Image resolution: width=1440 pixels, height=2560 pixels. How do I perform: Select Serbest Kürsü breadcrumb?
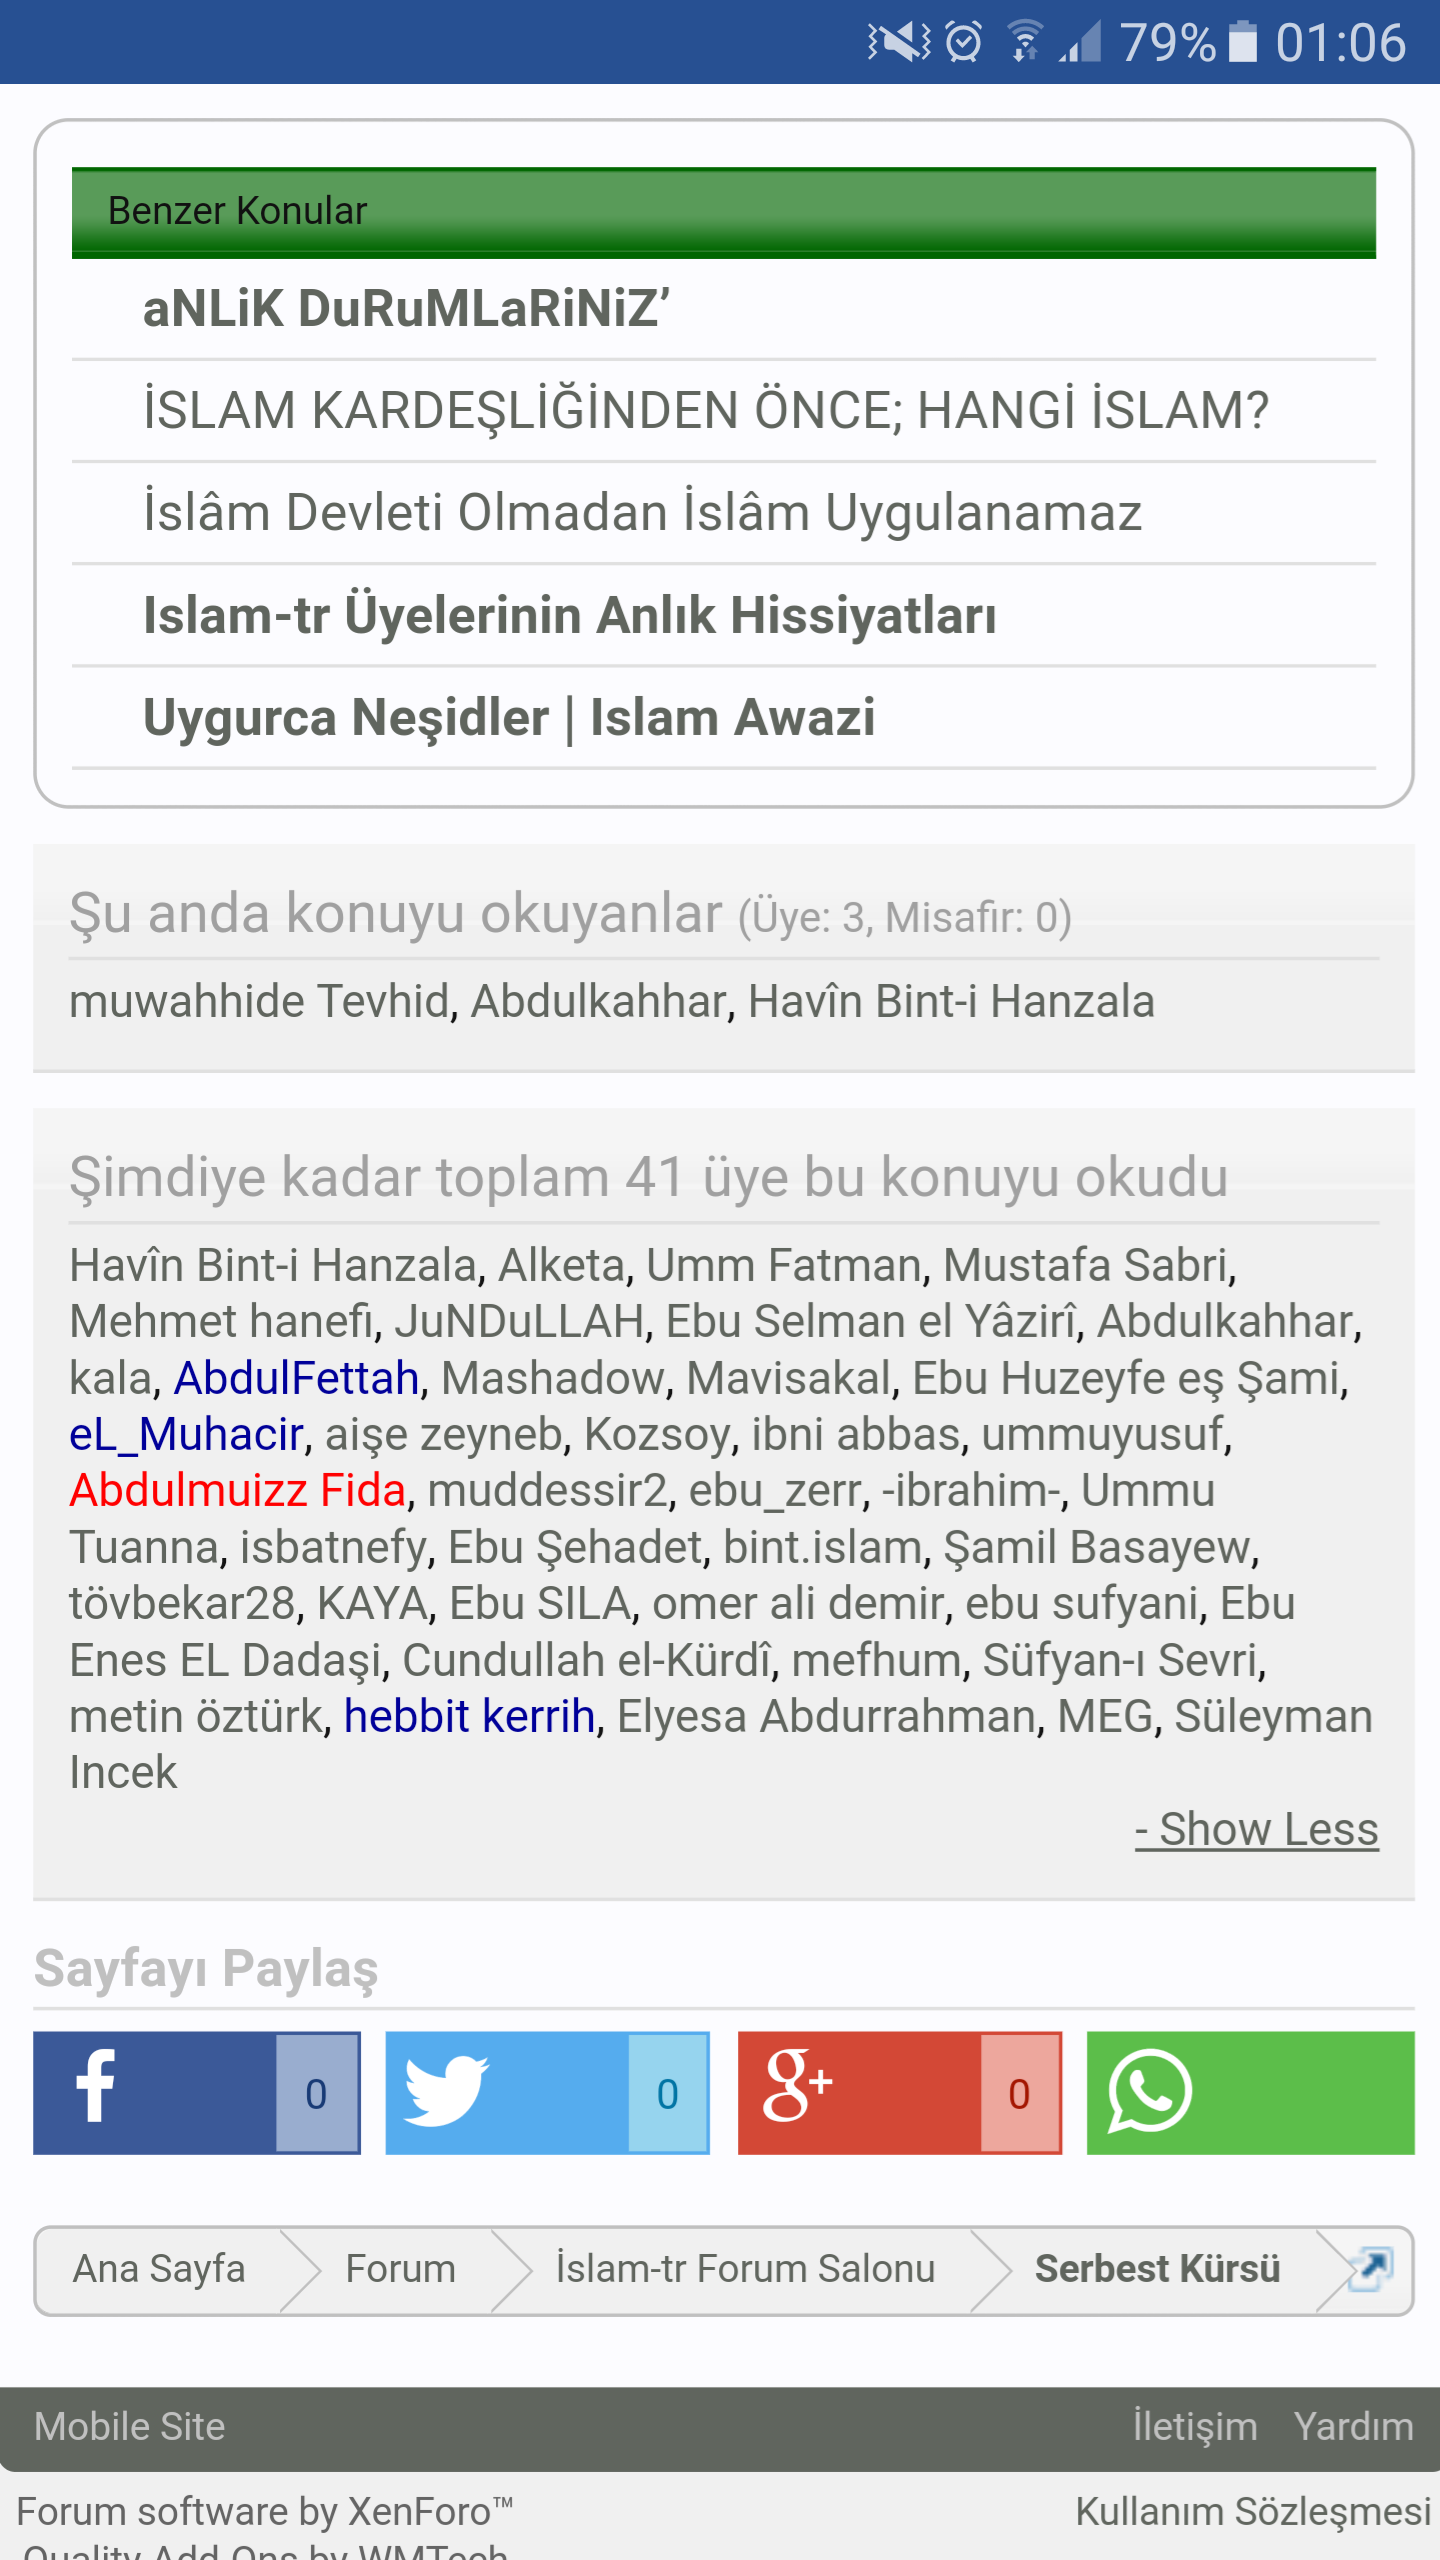1157,2269
